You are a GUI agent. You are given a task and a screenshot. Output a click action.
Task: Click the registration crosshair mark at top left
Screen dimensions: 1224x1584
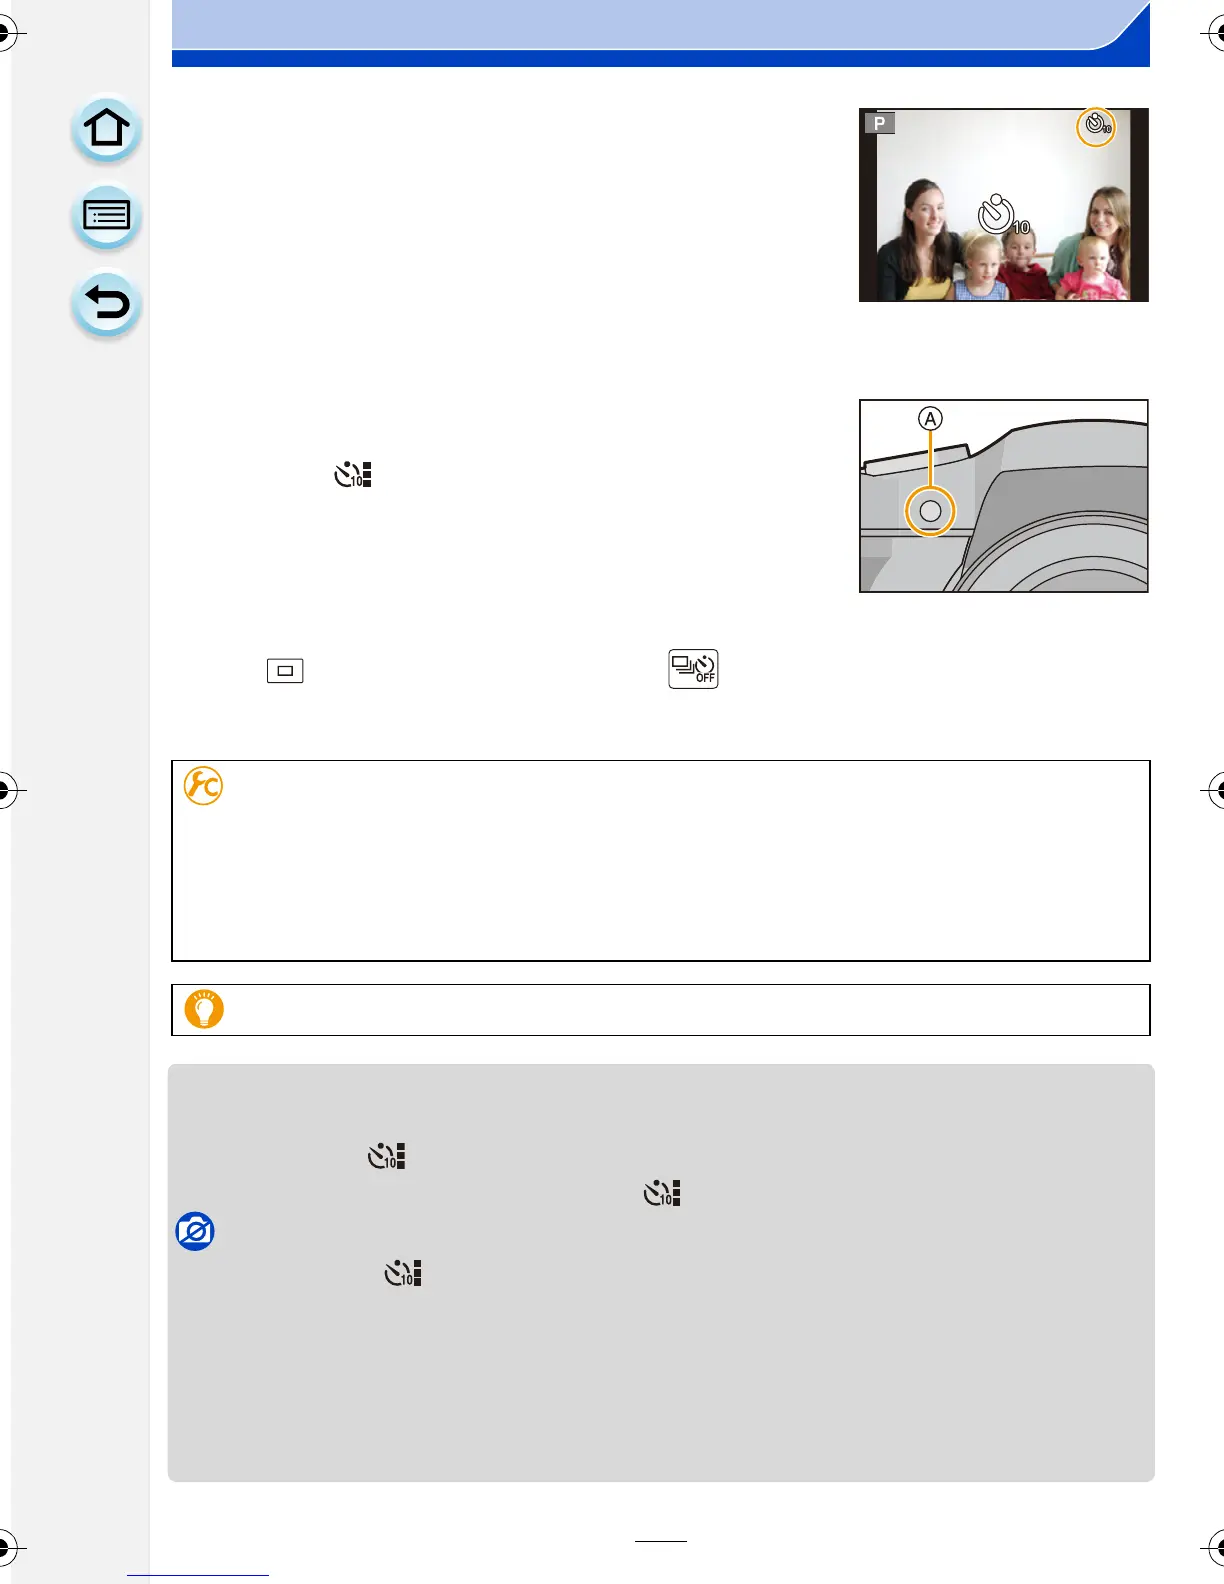pos(5,34)
